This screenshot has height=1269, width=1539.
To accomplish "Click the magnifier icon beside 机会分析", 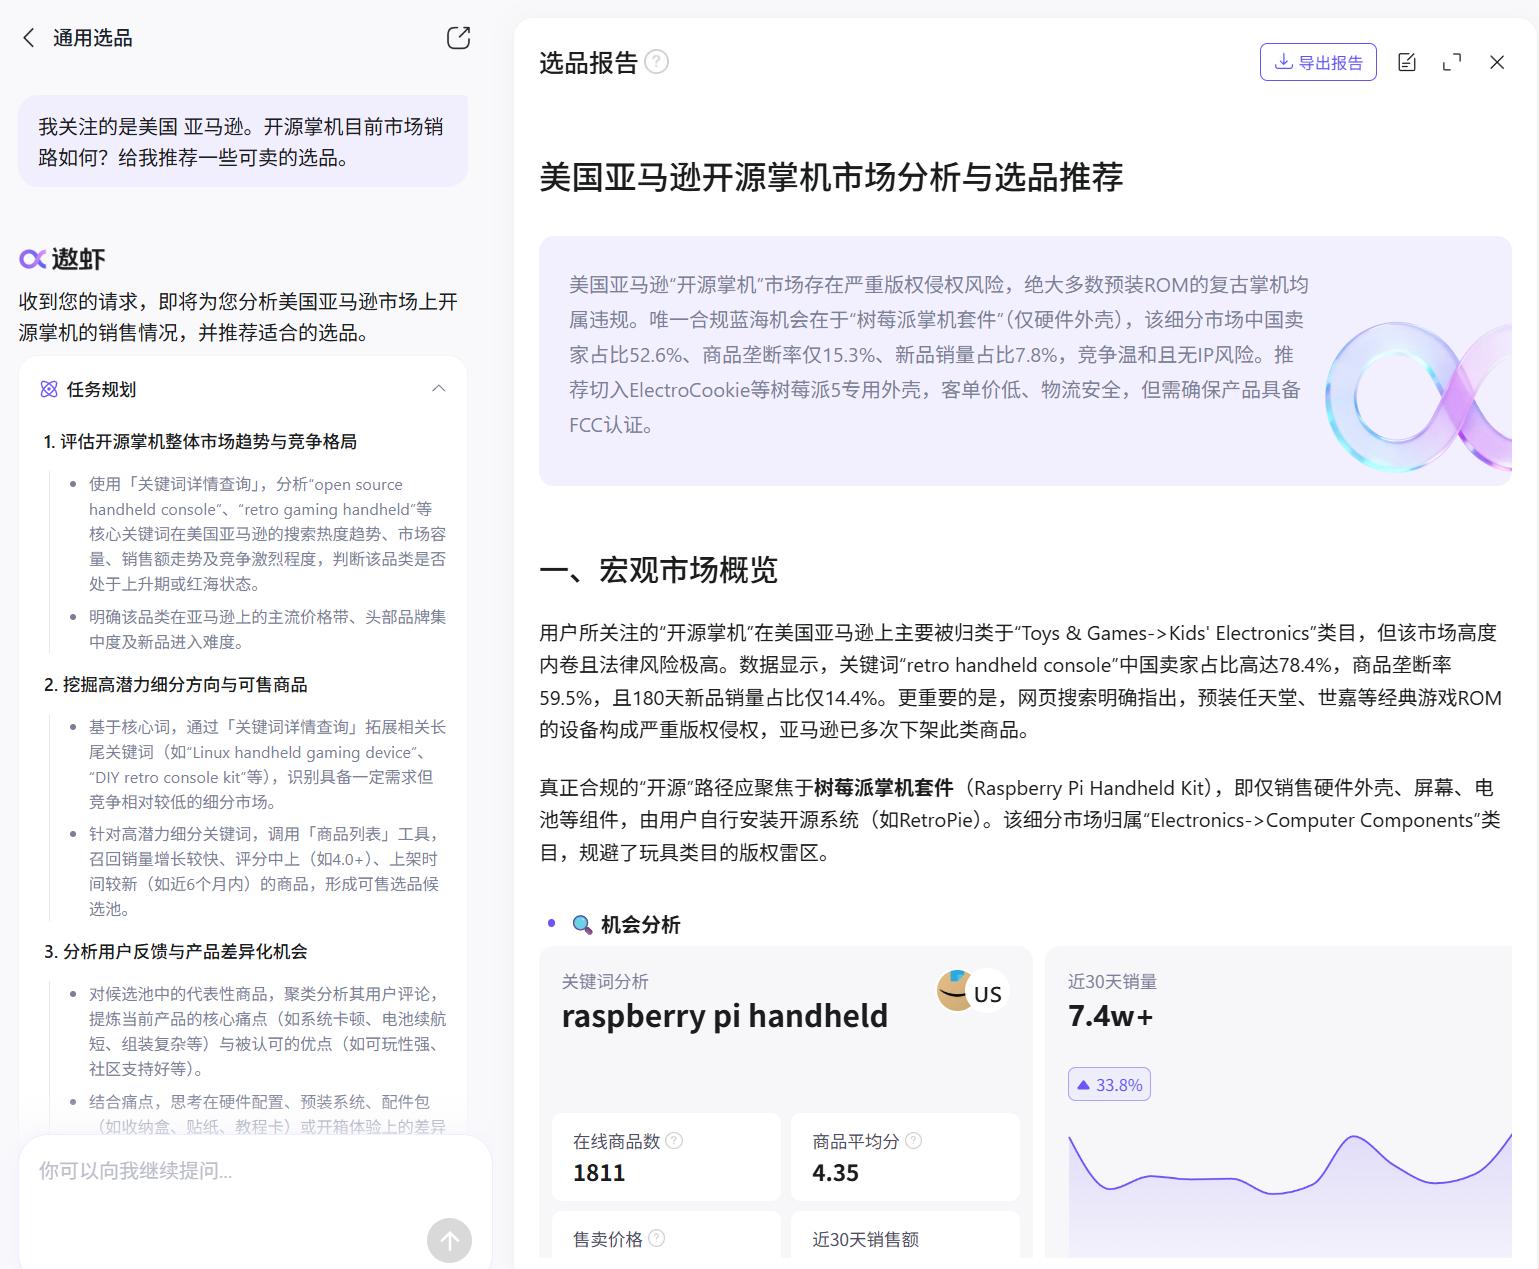I will point(580,925).
